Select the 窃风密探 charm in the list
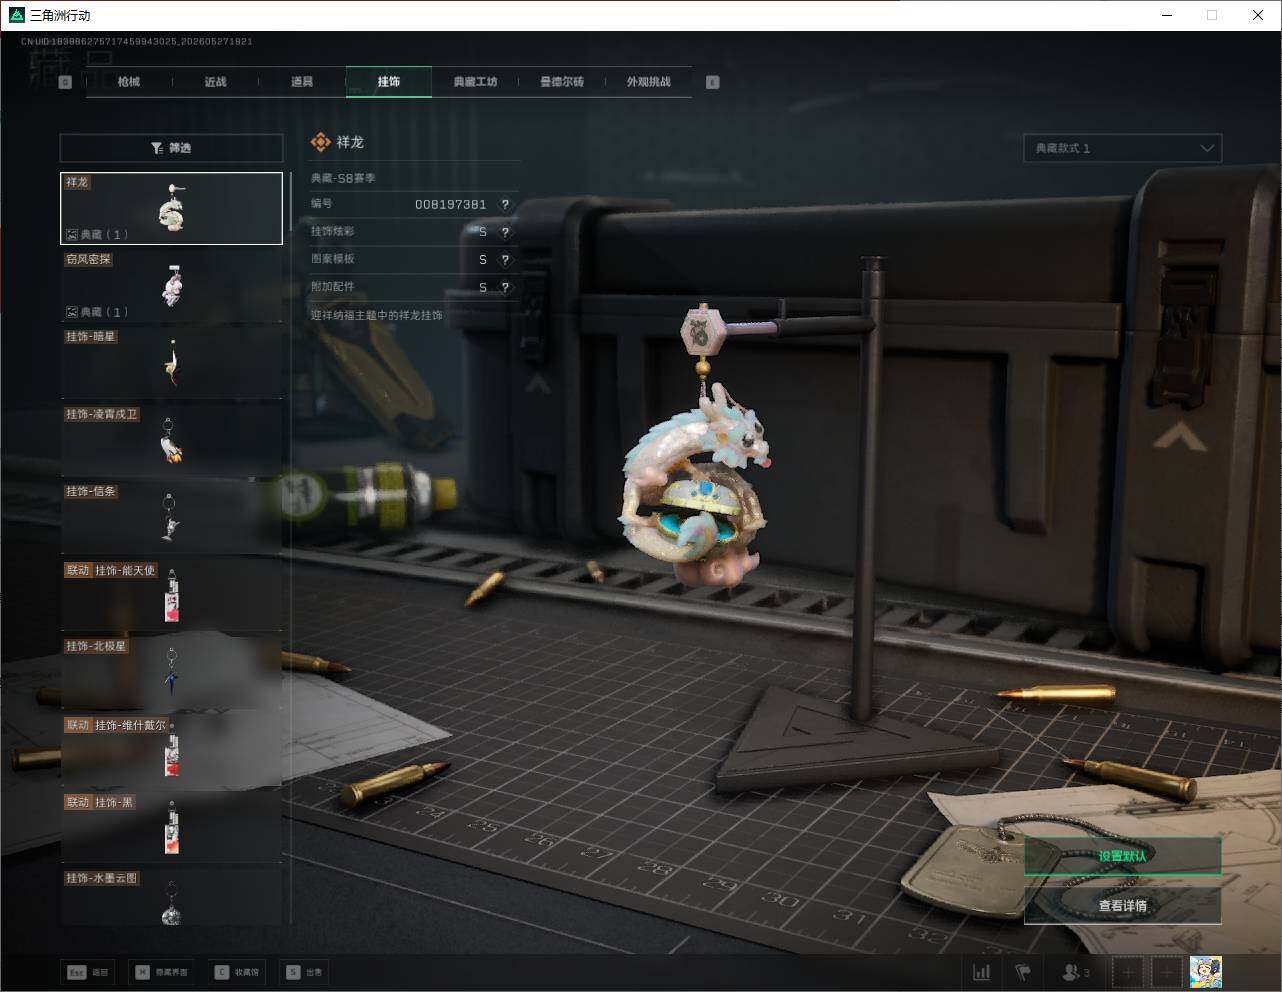1282x992 pixels. coord(171,285)
